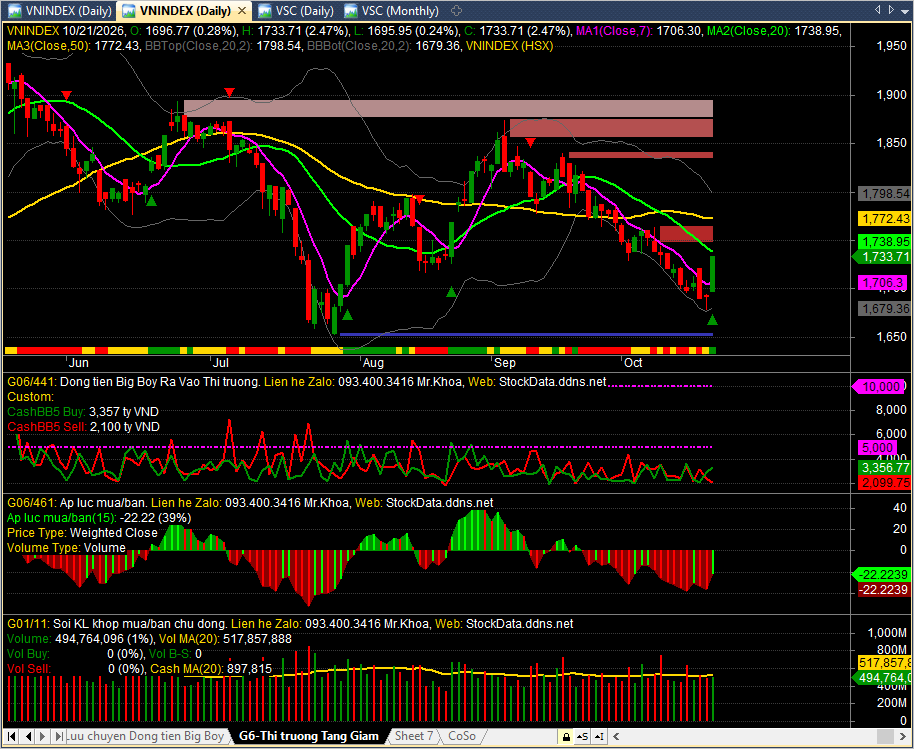Viewport: 914px width, 749px height.
Task: Toggle the symbol link (S) button
Action: pos(583,737)
